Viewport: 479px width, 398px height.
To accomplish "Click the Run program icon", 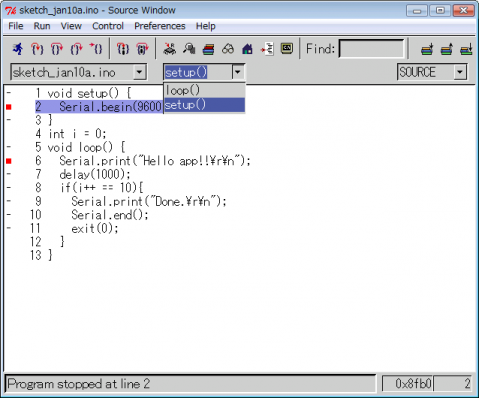I will pos(18,49).
